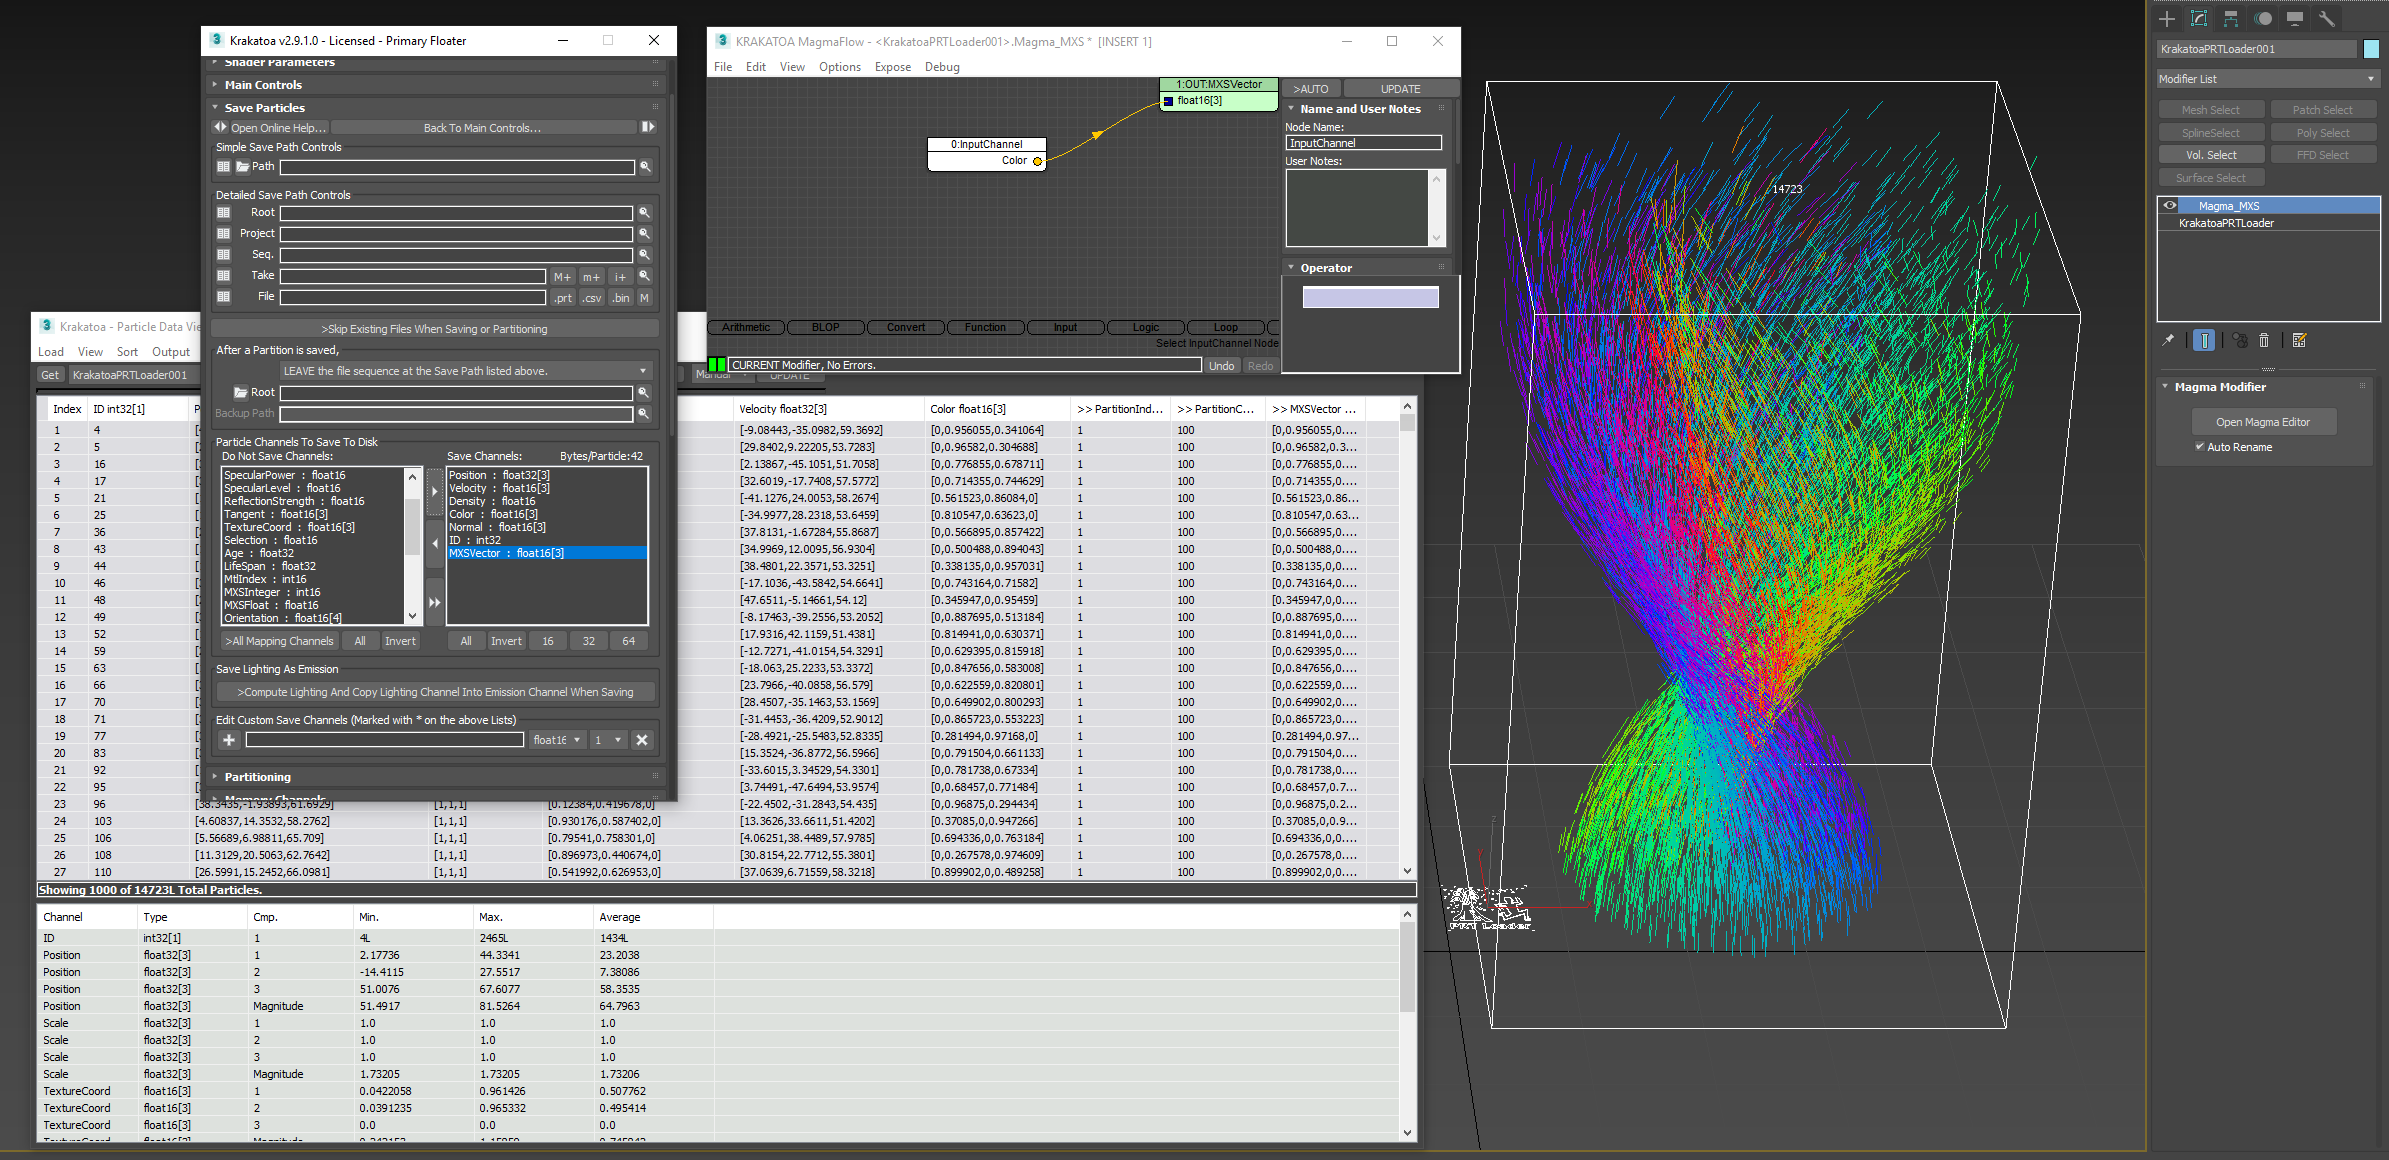Viewport: 2389px width, 1160px height.
Task: Open the Utilities wrench panel tab
Action: click(2327, 19)
